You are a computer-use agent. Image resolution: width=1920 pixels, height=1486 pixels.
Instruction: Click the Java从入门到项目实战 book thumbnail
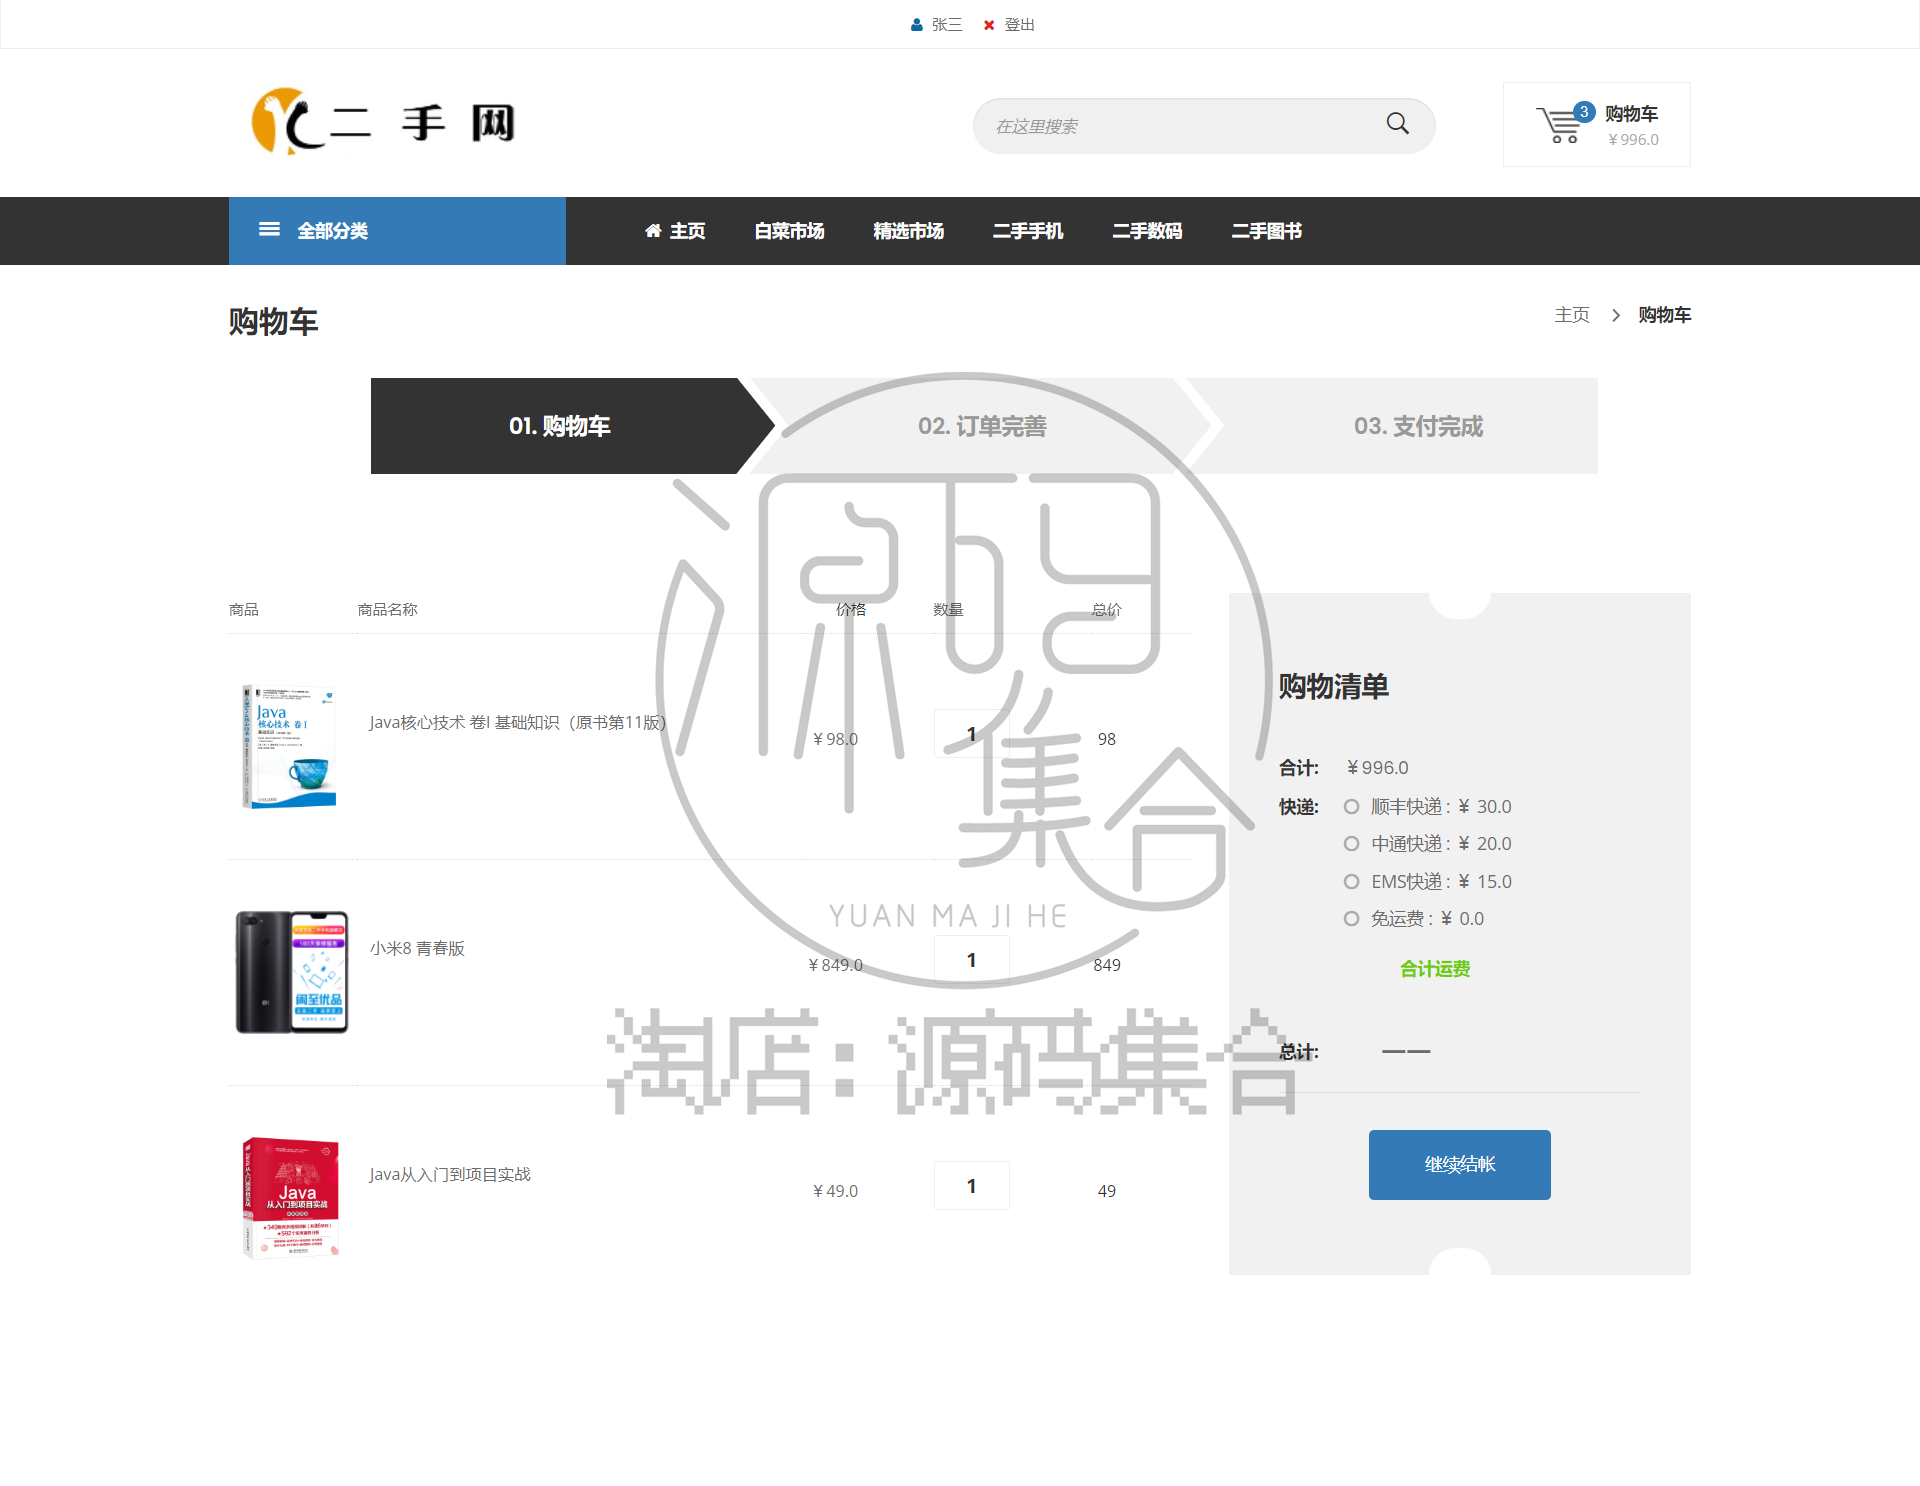coord(291,1198)
